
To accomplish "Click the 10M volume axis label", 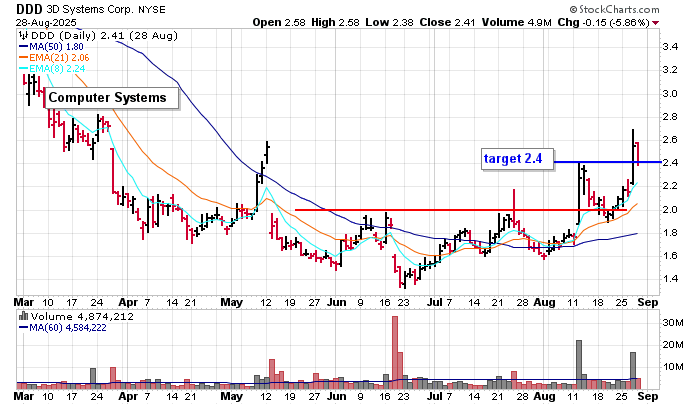I will click(x=673, y=367).
